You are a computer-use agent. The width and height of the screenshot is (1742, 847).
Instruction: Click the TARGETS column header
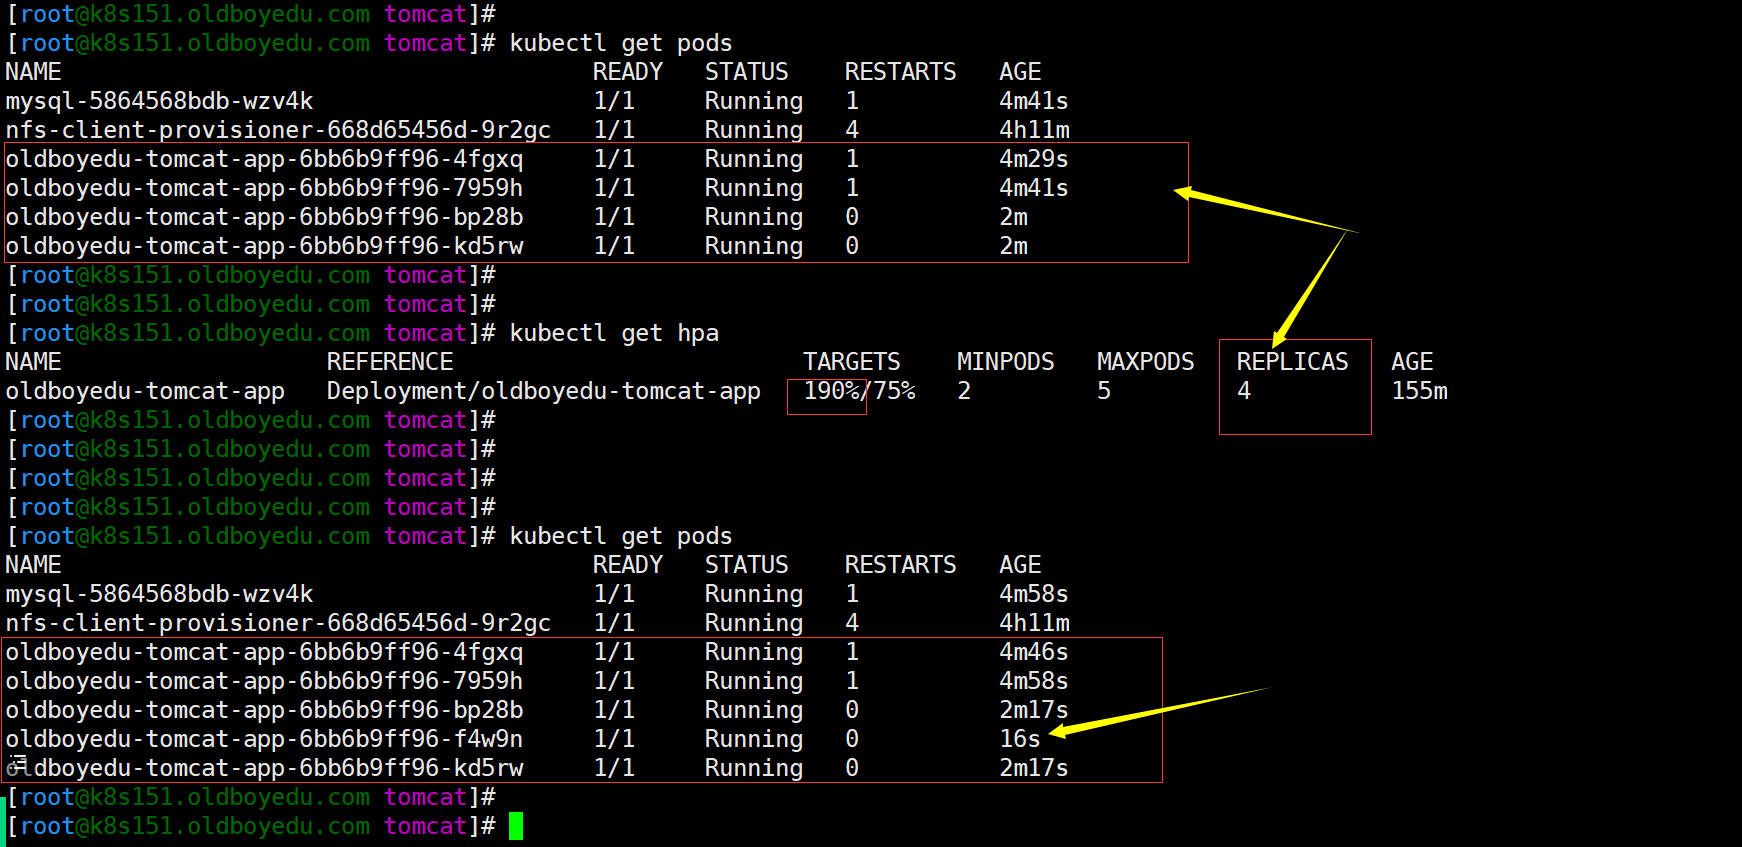(x=851, y=362)
